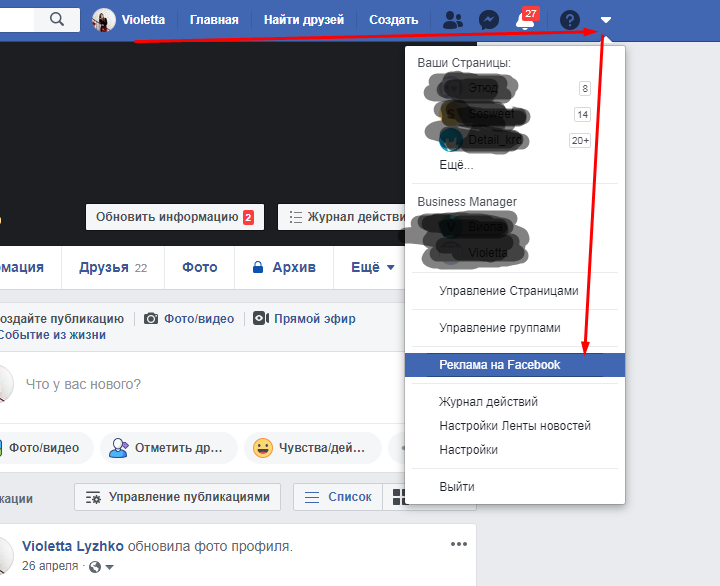720x586 pixels.
Task: Click Чувства/дей... button
Action: (313, 448)
